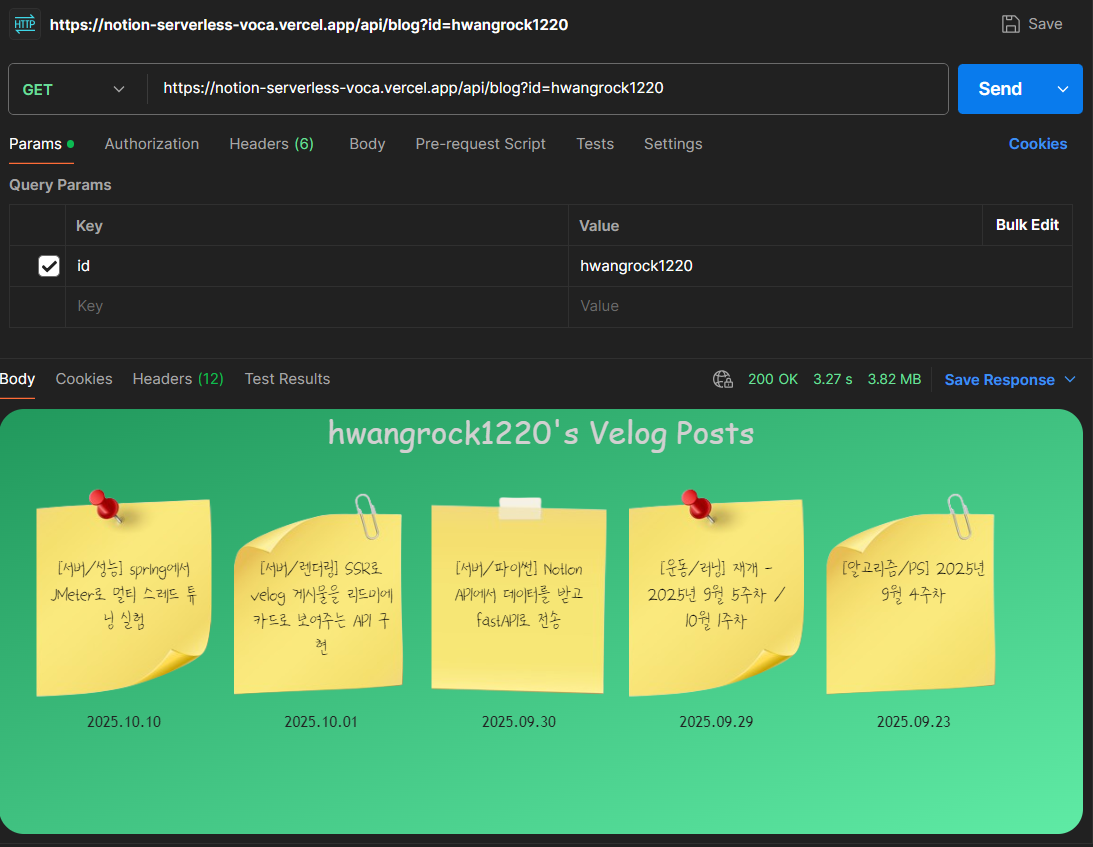Open the request Headers (6) tab
The width and height of the screenshot is (1093, 847).
[271, 144]
